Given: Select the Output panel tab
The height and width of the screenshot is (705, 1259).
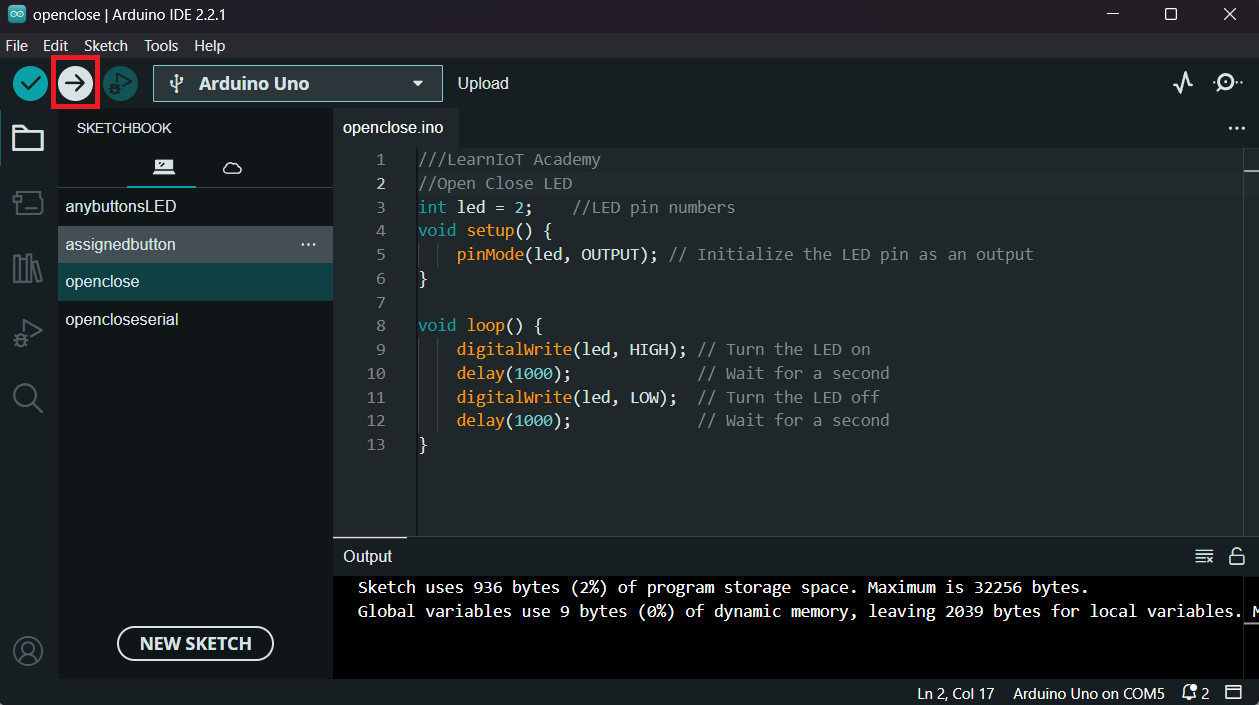Looking at the screenshot, I should [x=368, y=556].
